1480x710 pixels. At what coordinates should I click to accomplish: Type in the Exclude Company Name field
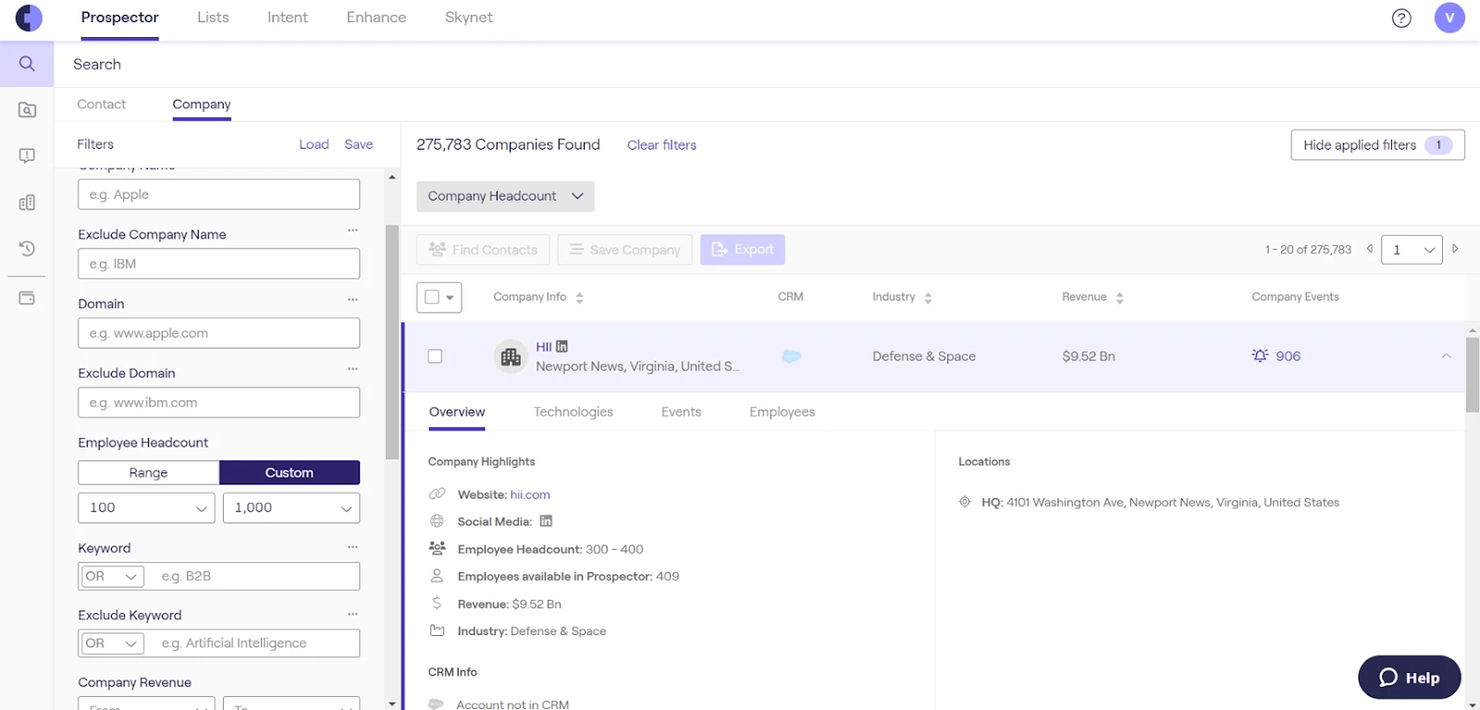click(x=218, y=263)
